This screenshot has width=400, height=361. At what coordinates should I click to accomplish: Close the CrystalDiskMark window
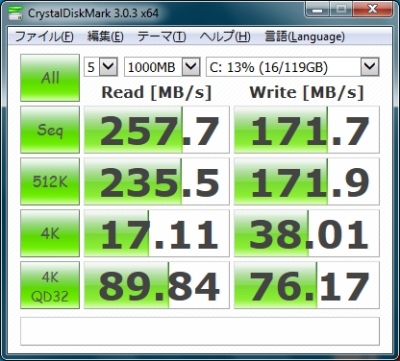pos(372,10)
